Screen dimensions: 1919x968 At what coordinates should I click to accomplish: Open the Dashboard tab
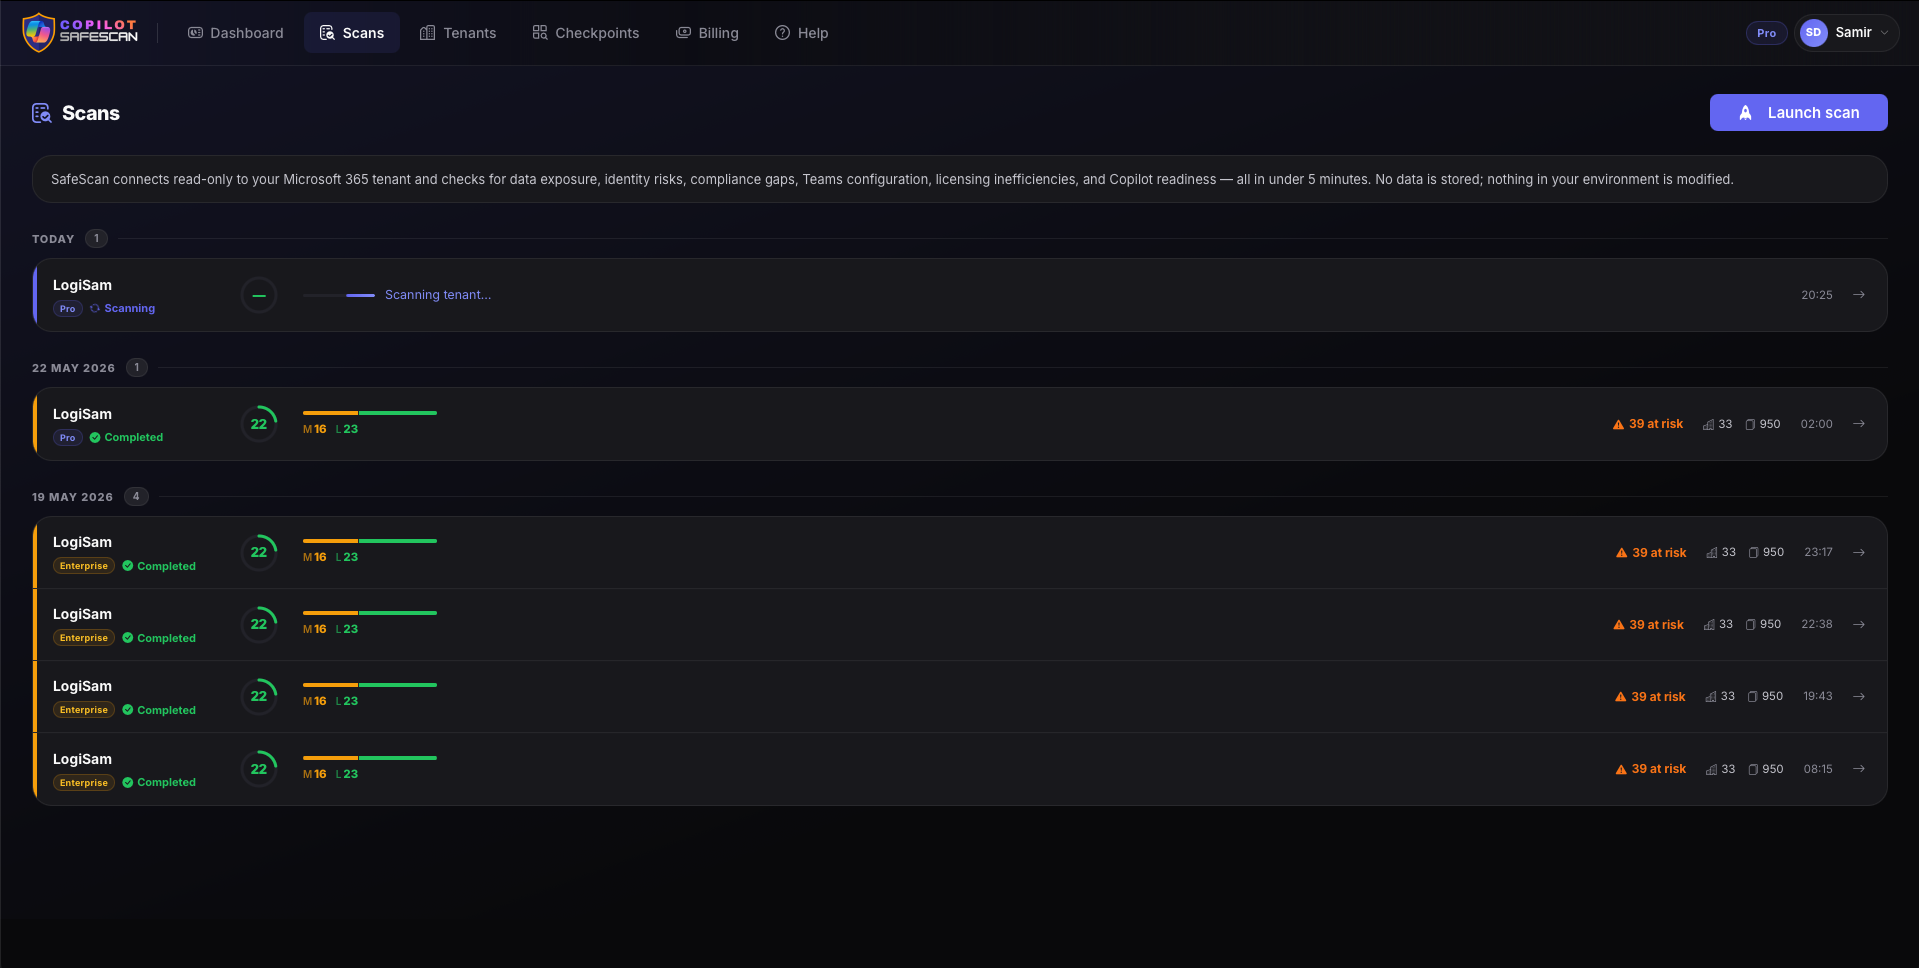236,33
